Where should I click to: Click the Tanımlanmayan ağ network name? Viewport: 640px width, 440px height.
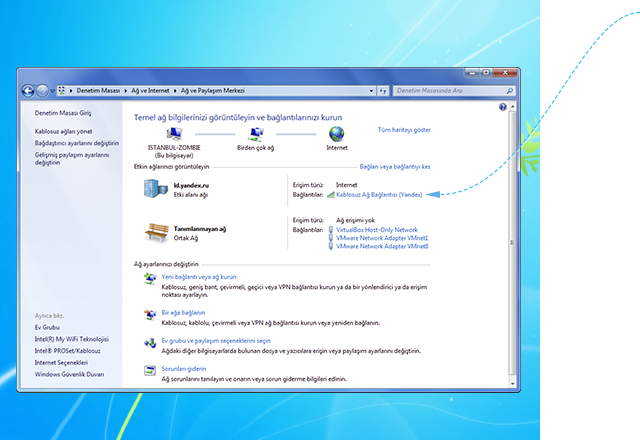point(200,229)
